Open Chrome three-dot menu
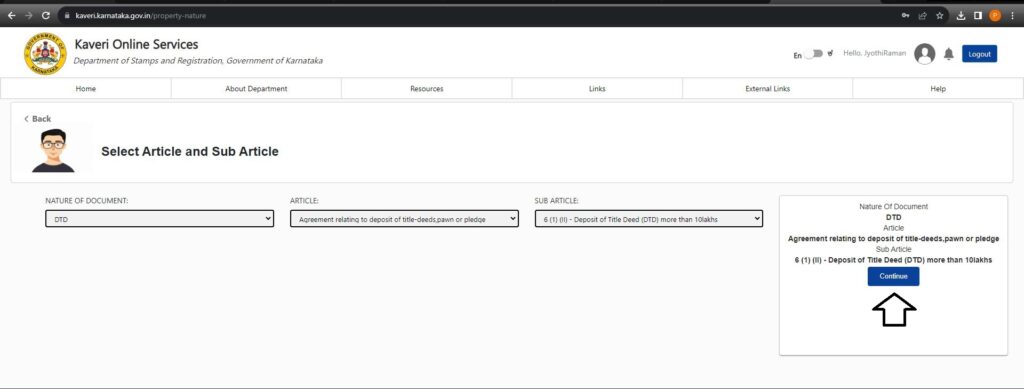Screen dimensions: 1024x389 [1013, 16]
